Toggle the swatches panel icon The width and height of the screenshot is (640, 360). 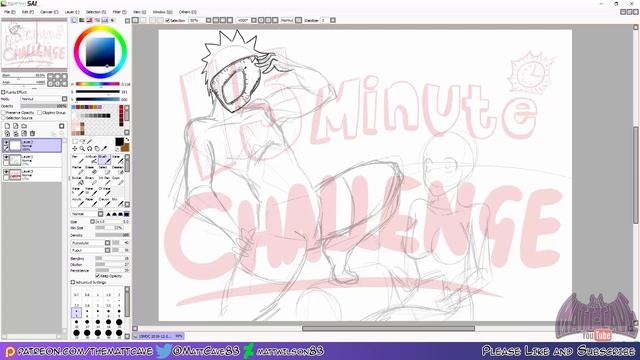(105, 20)
